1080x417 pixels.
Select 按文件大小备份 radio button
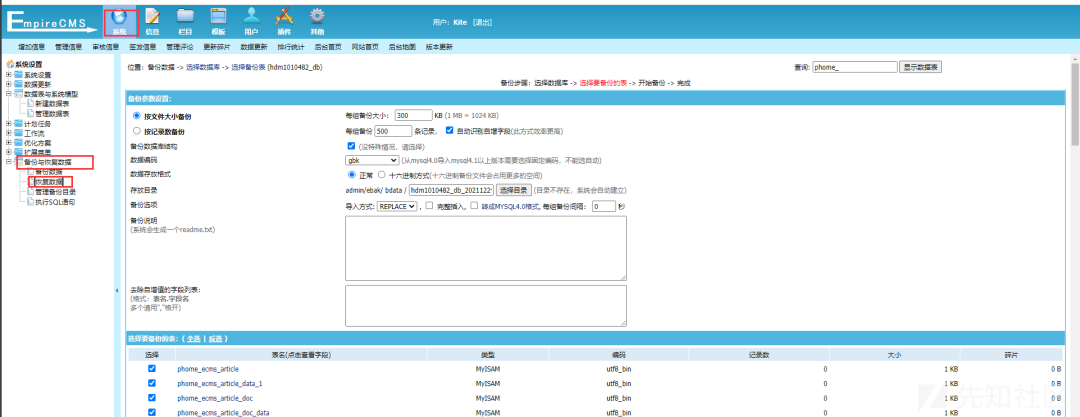pyautogui.click(x=136, y=116)
